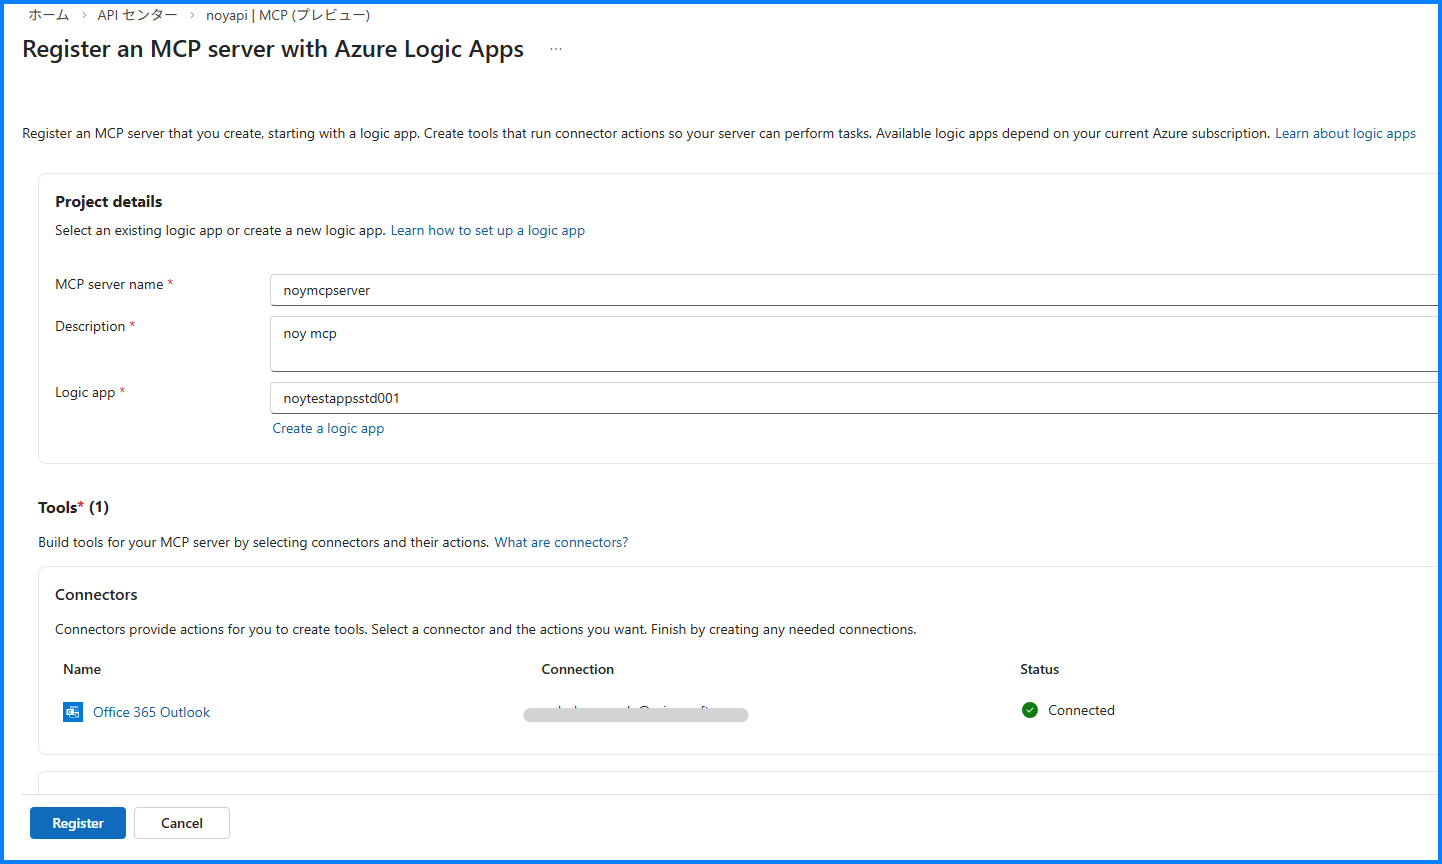Click the MCP server name label
The height and width of the screenshot is (864, 1442).
(109, 284)
